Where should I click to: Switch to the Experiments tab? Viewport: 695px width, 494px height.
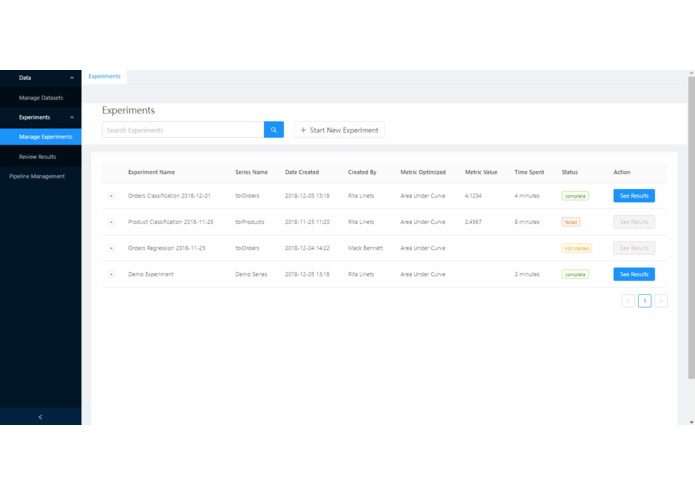tap(104, 76)
